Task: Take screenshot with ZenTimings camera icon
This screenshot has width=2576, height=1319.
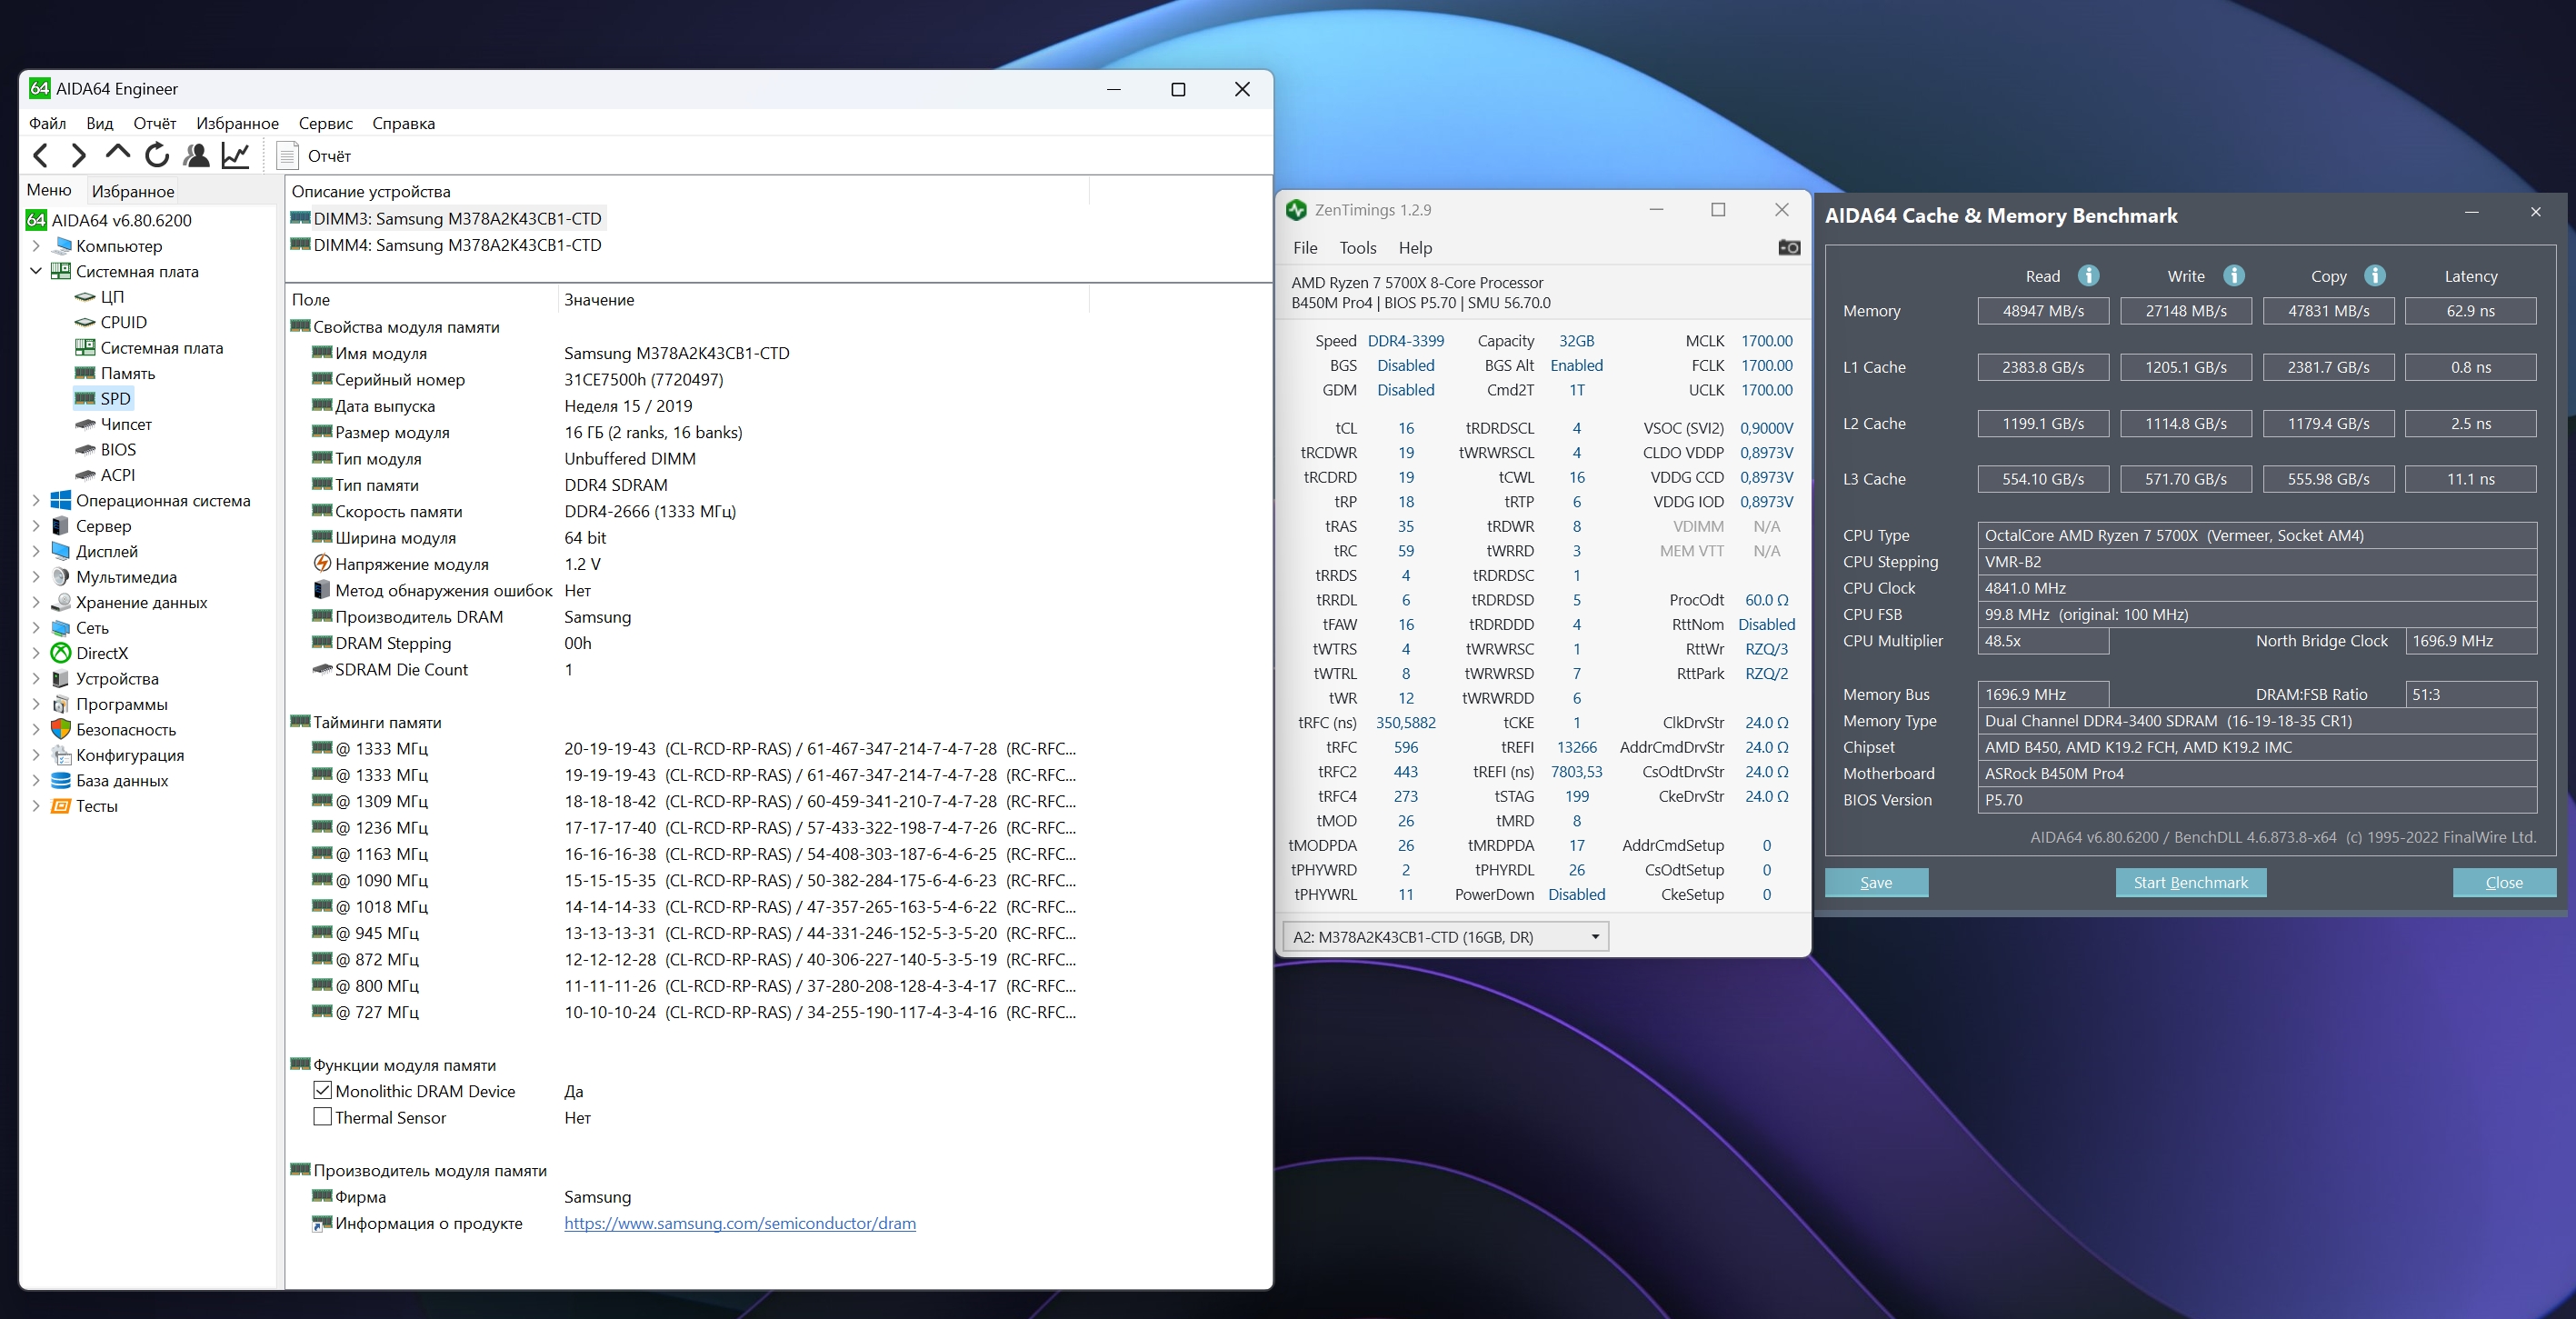Action: [1789, 247]
